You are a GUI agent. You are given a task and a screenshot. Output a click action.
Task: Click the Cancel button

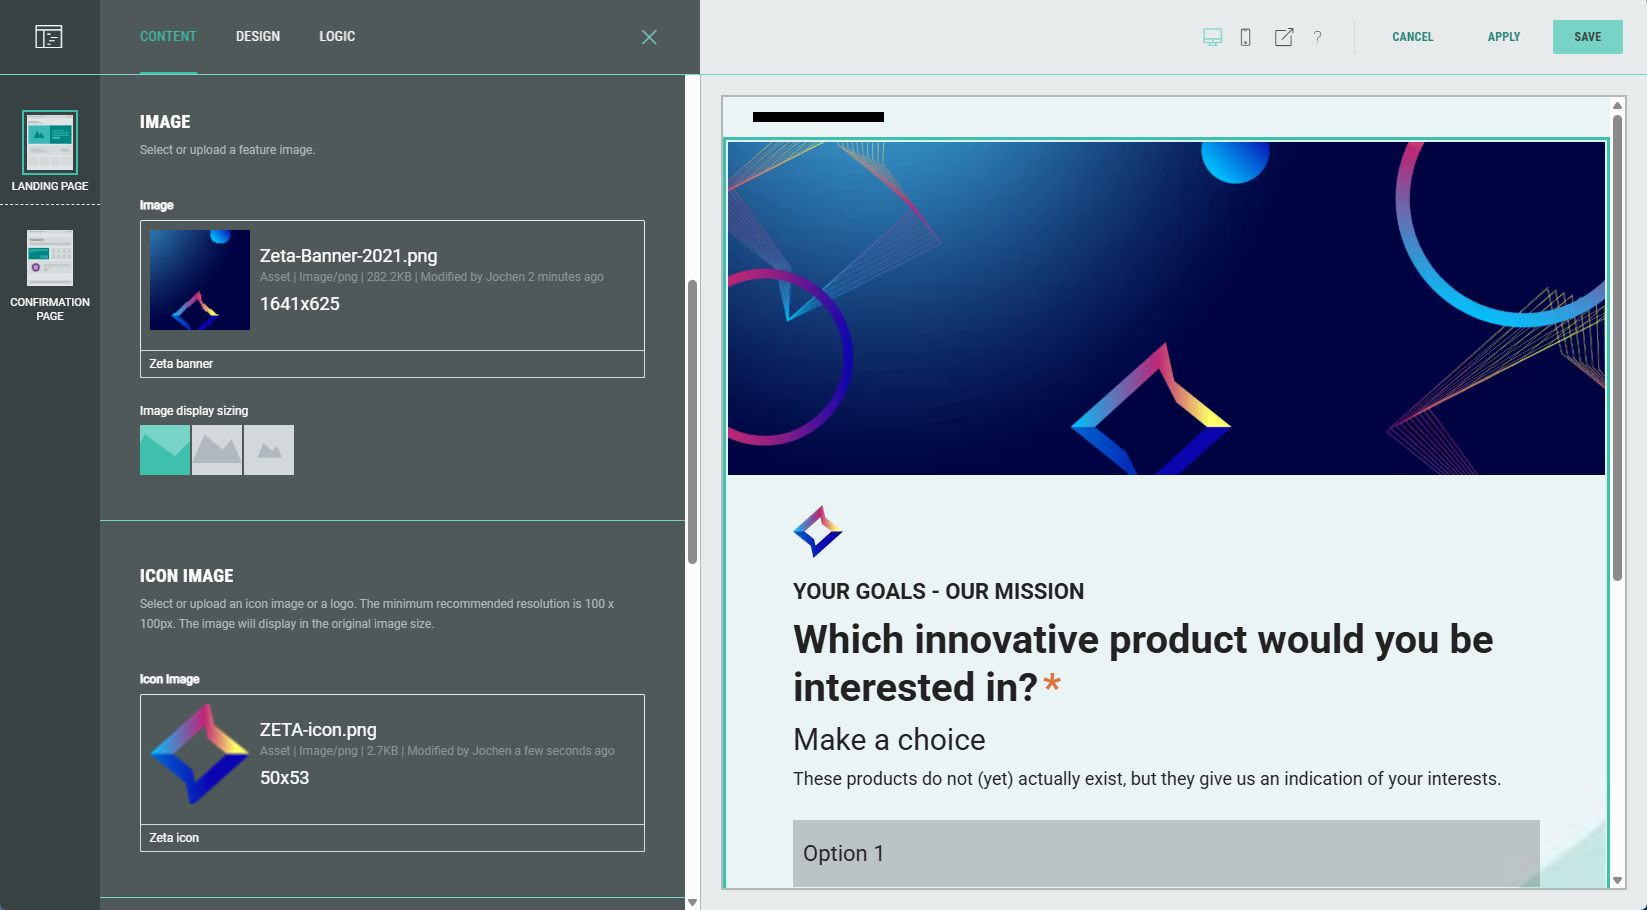tap(1412, 37)
